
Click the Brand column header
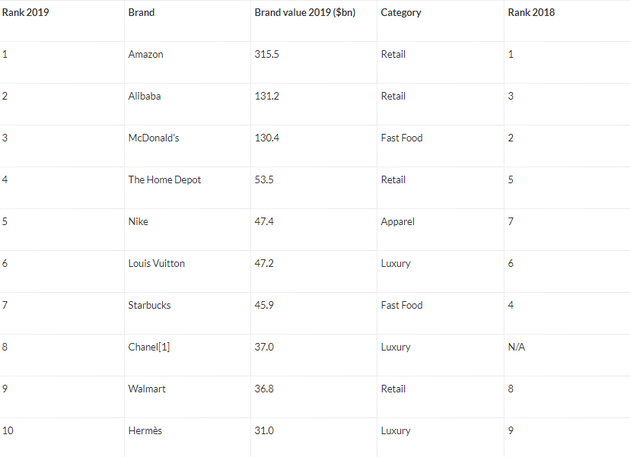(x=141, y=13)
